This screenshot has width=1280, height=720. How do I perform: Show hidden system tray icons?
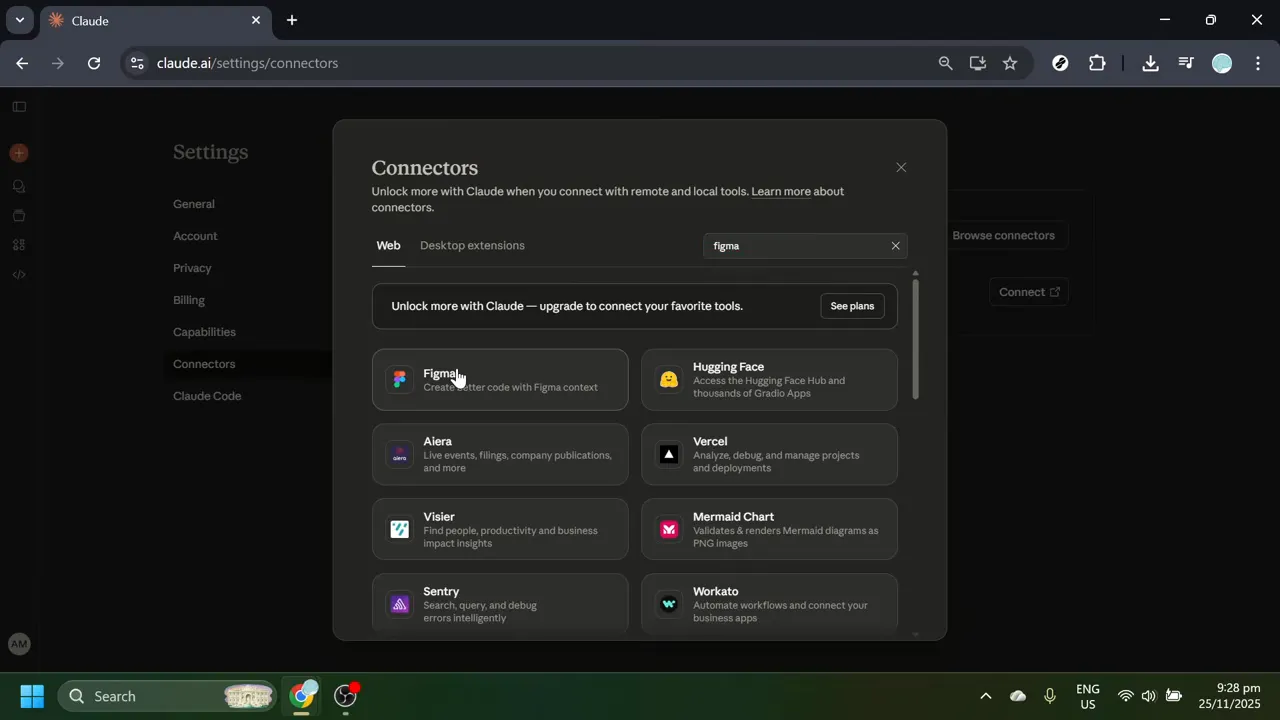tap(985, 696)
